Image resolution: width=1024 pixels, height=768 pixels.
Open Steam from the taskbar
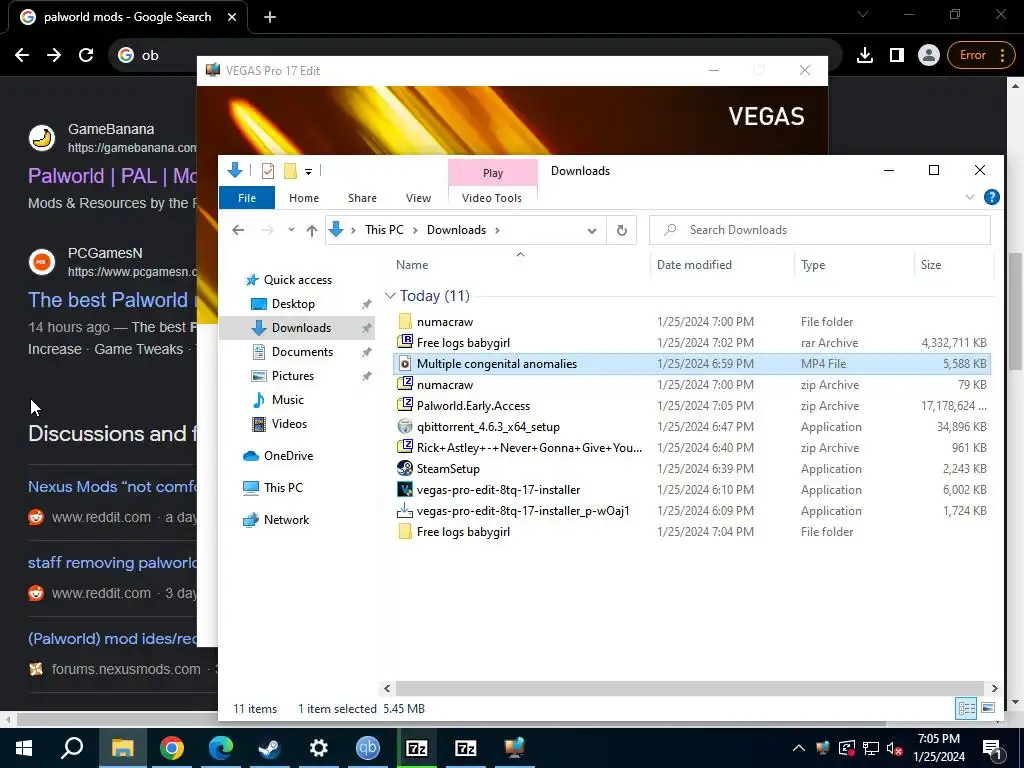point(269,748)
